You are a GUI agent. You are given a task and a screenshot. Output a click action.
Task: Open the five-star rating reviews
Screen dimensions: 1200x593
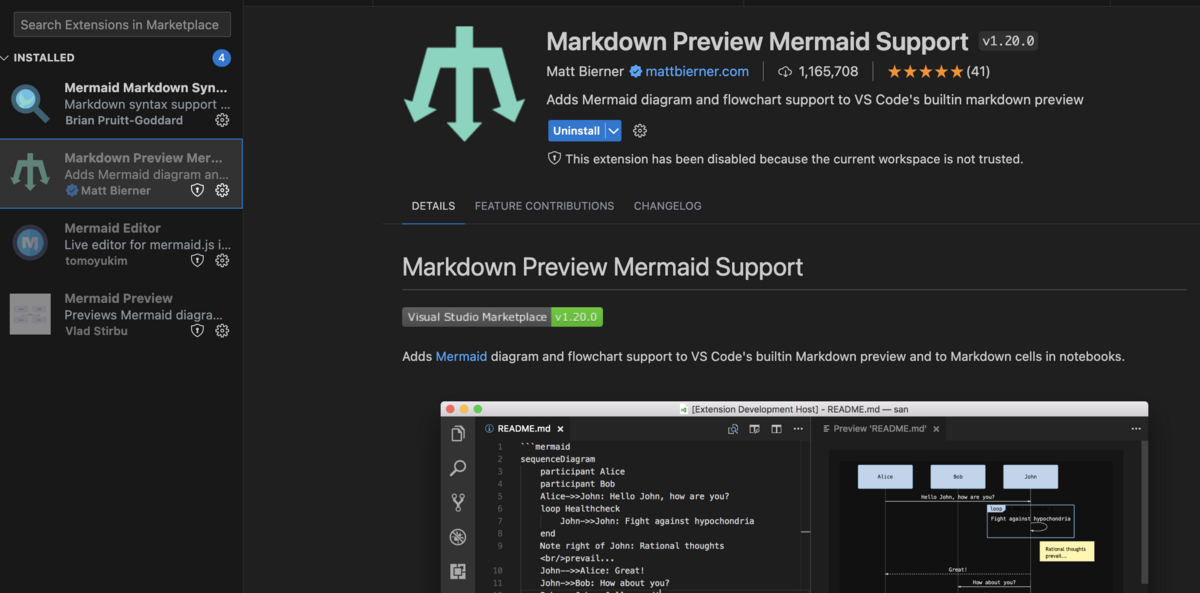(x=925, y=71)
